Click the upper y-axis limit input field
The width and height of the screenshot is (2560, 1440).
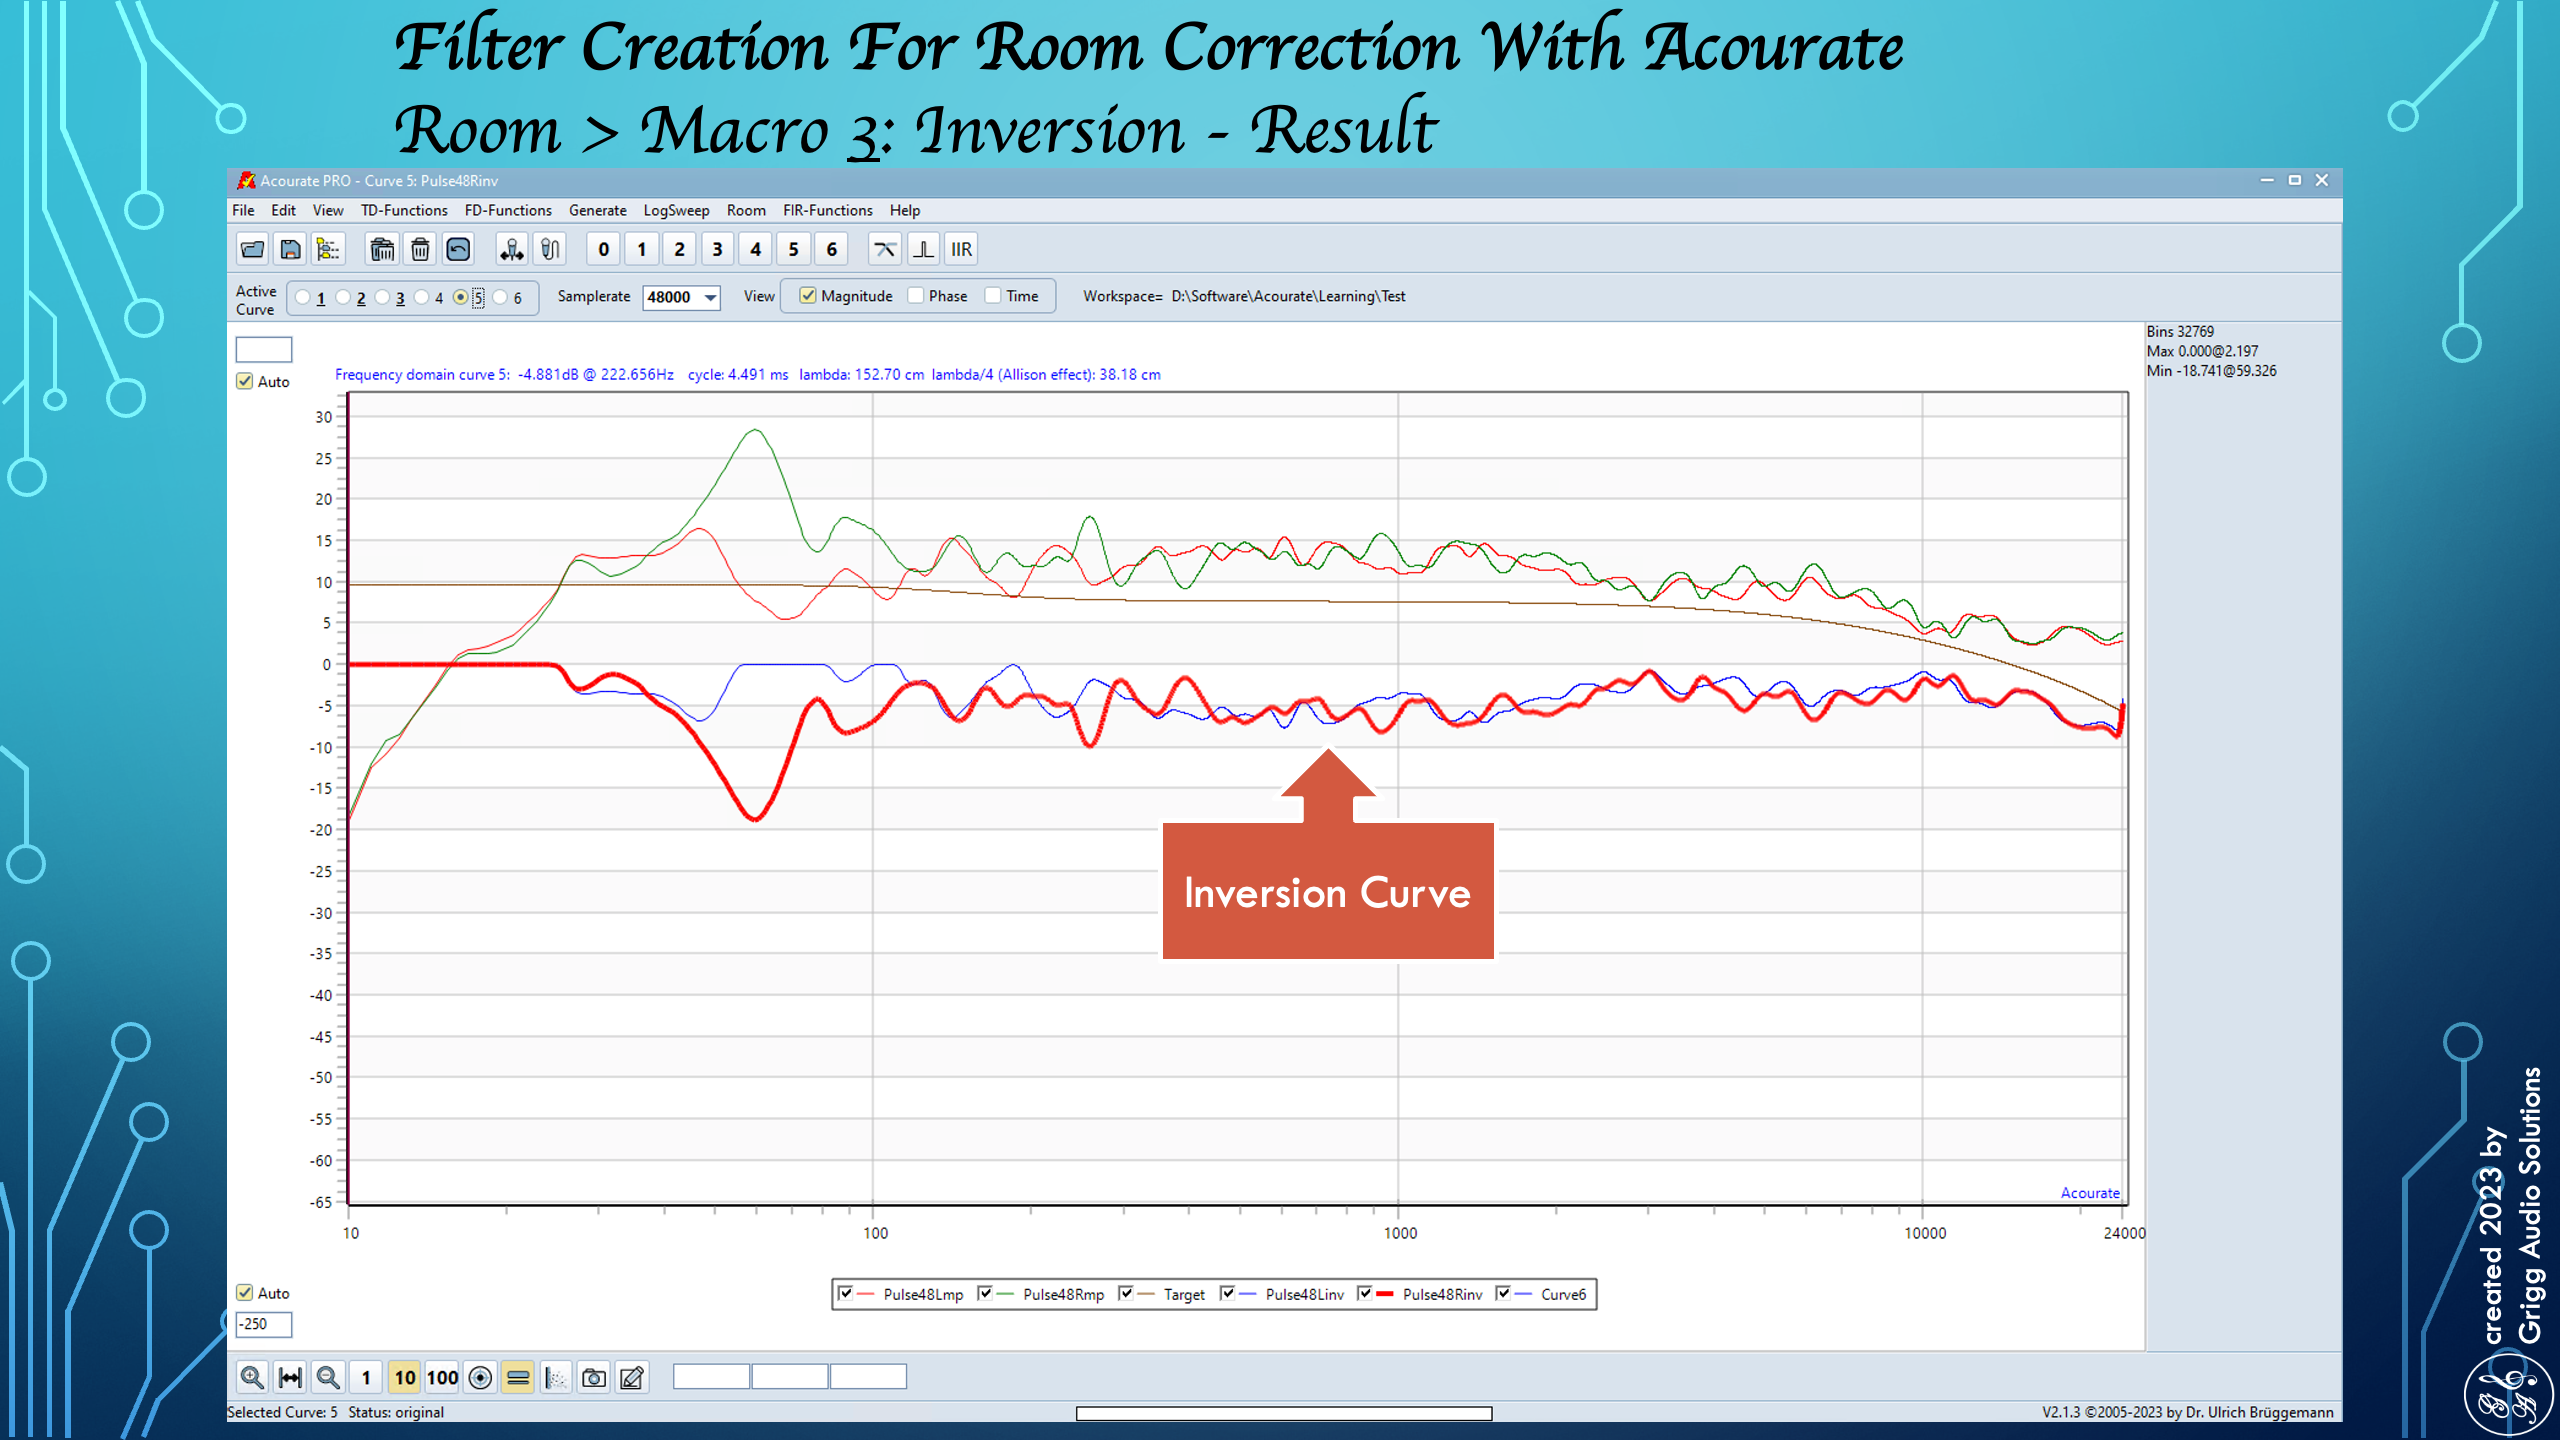(264, 349)
